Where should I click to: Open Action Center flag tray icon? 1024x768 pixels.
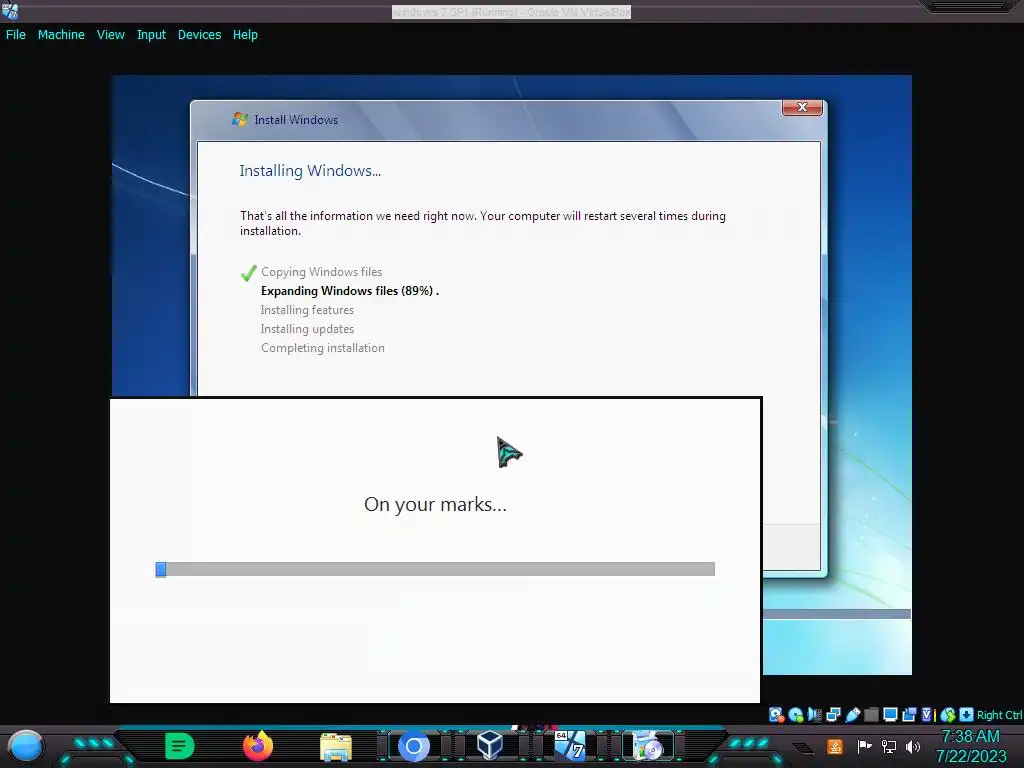click(x=864, y=746)
